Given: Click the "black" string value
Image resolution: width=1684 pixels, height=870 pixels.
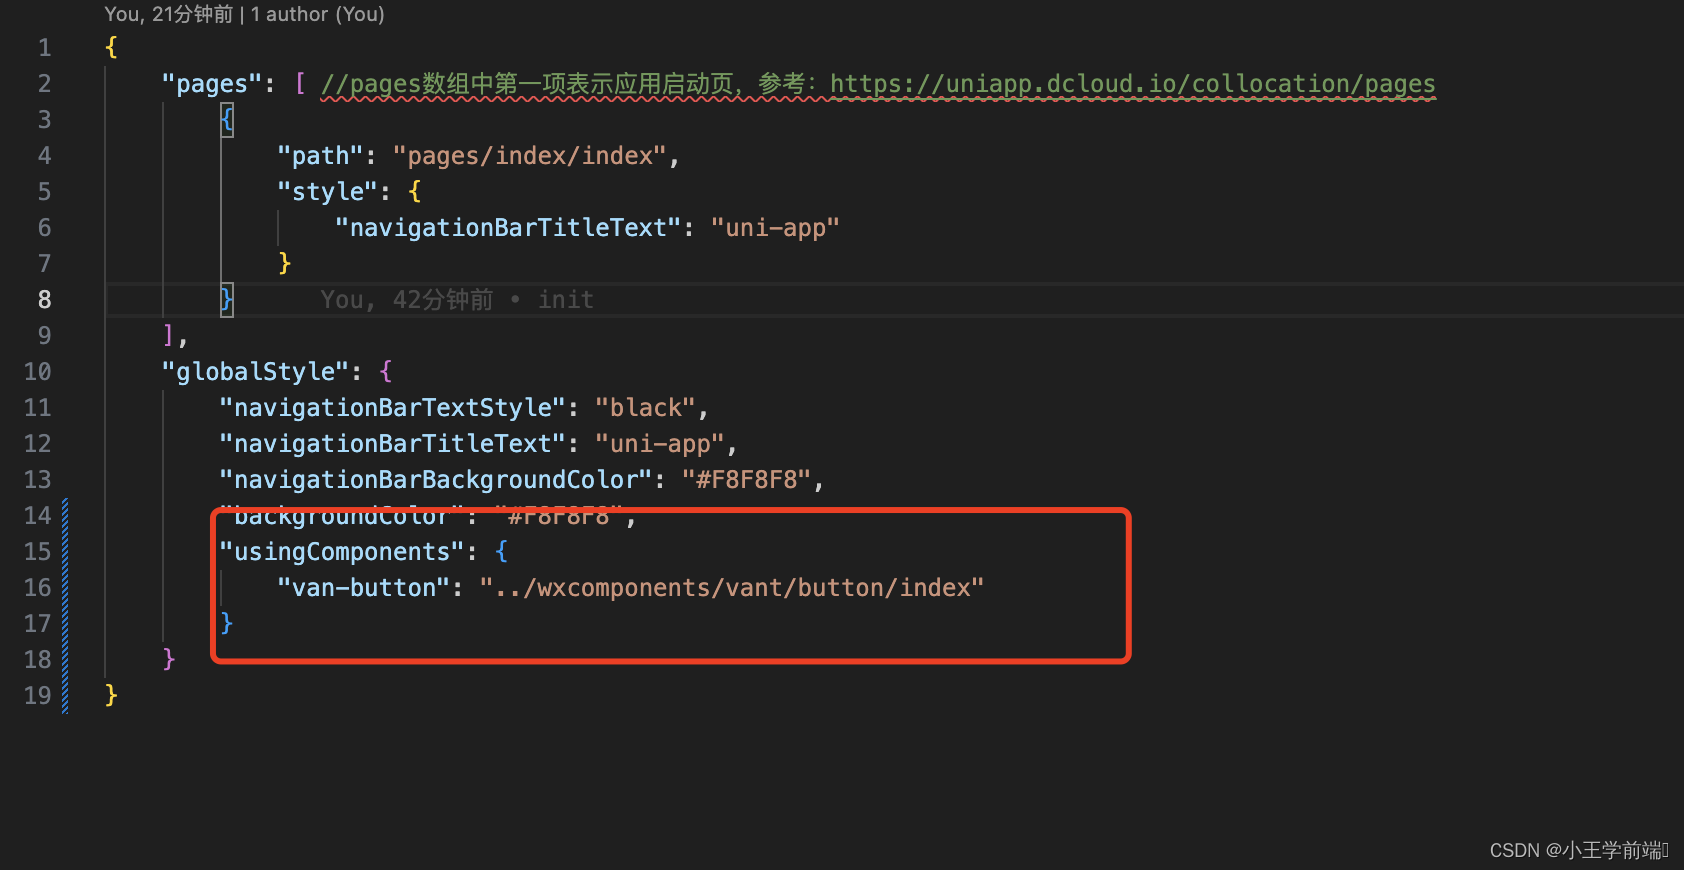Looking at the screenshot, I should 645,408.
